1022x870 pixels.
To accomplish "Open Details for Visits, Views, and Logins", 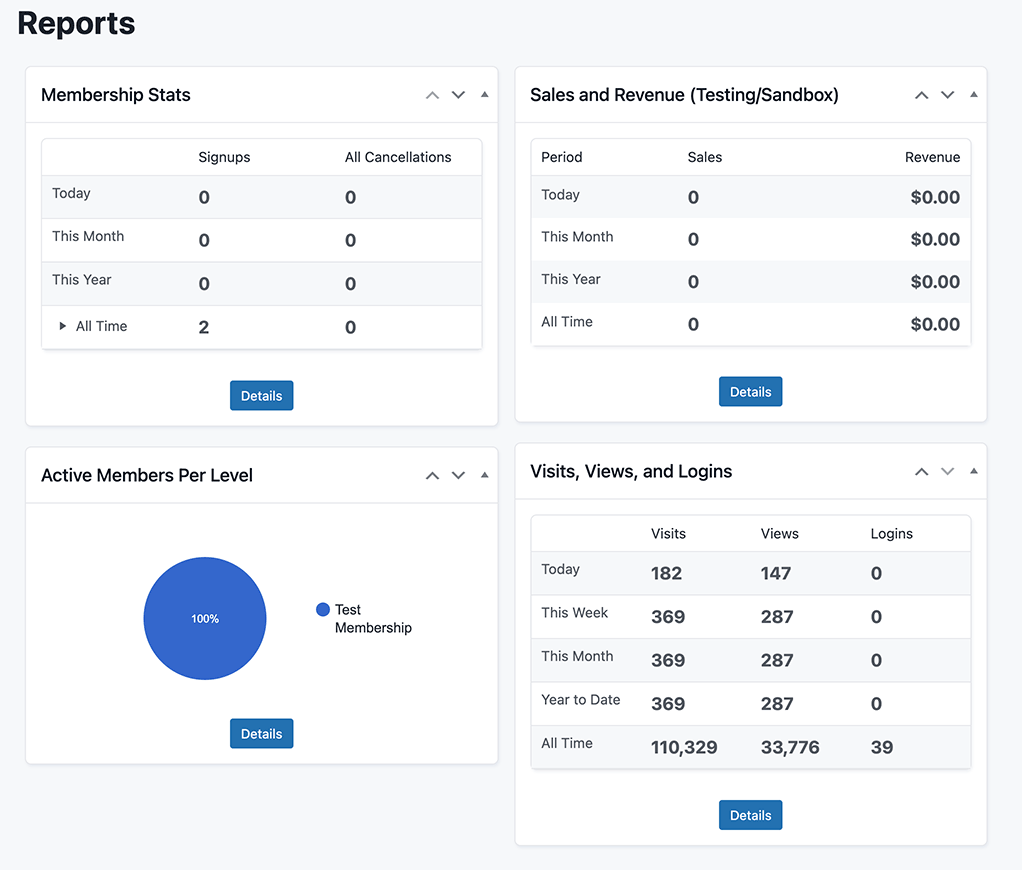I will [750, 815].
